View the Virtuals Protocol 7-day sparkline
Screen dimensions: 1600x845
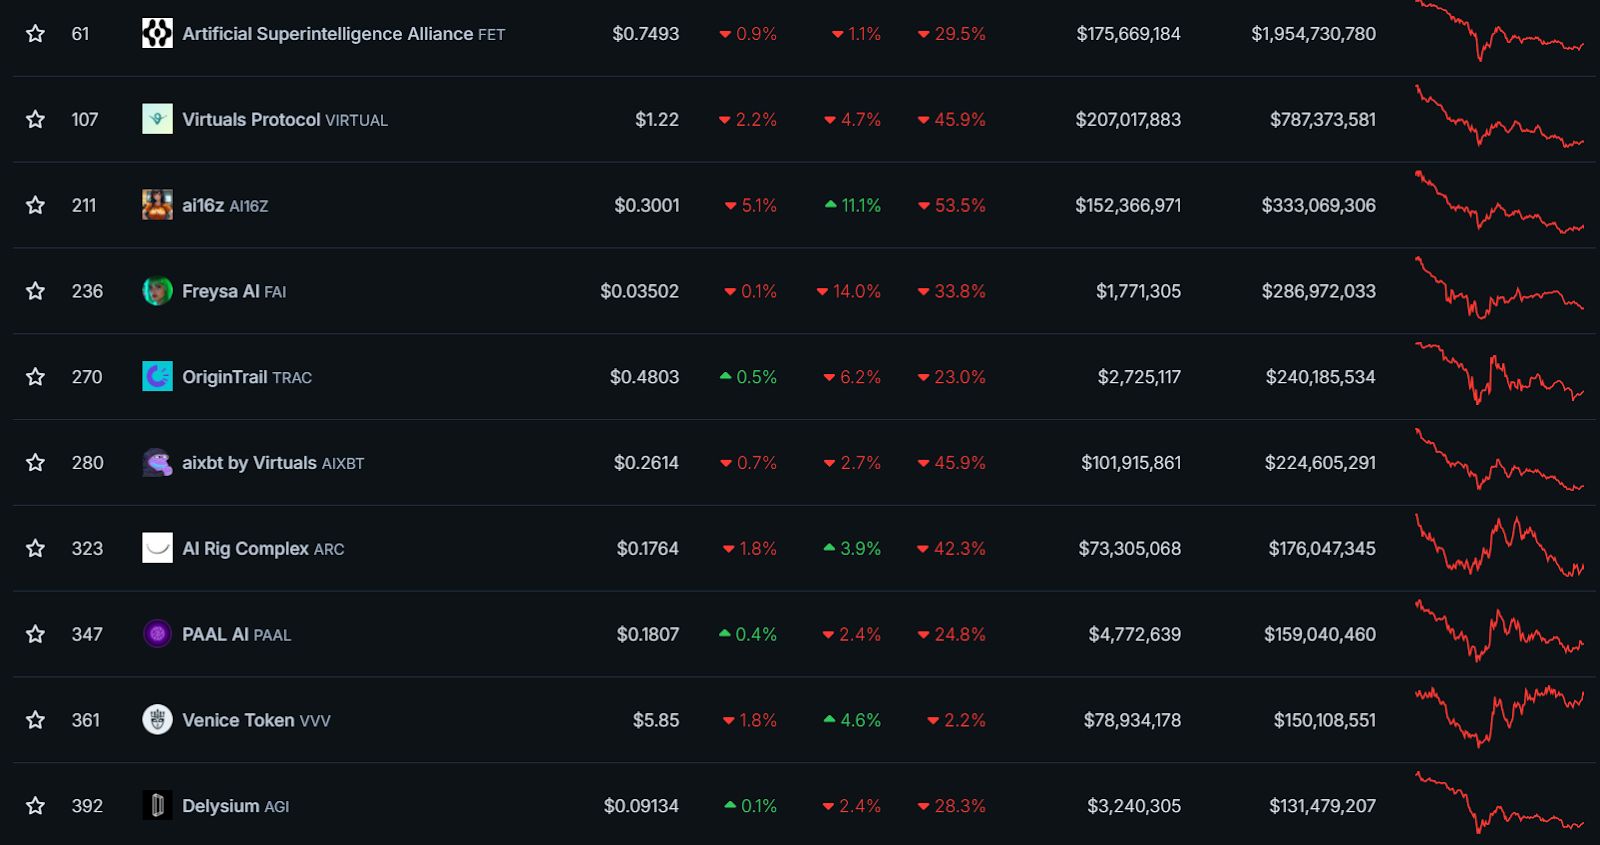1499,118
